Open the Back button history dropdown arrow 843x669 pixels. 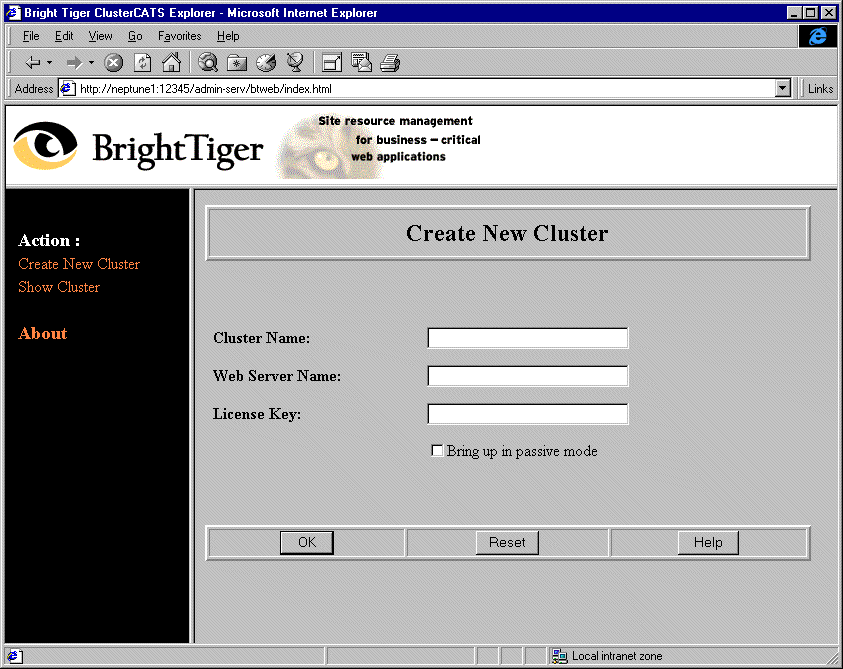50,63
